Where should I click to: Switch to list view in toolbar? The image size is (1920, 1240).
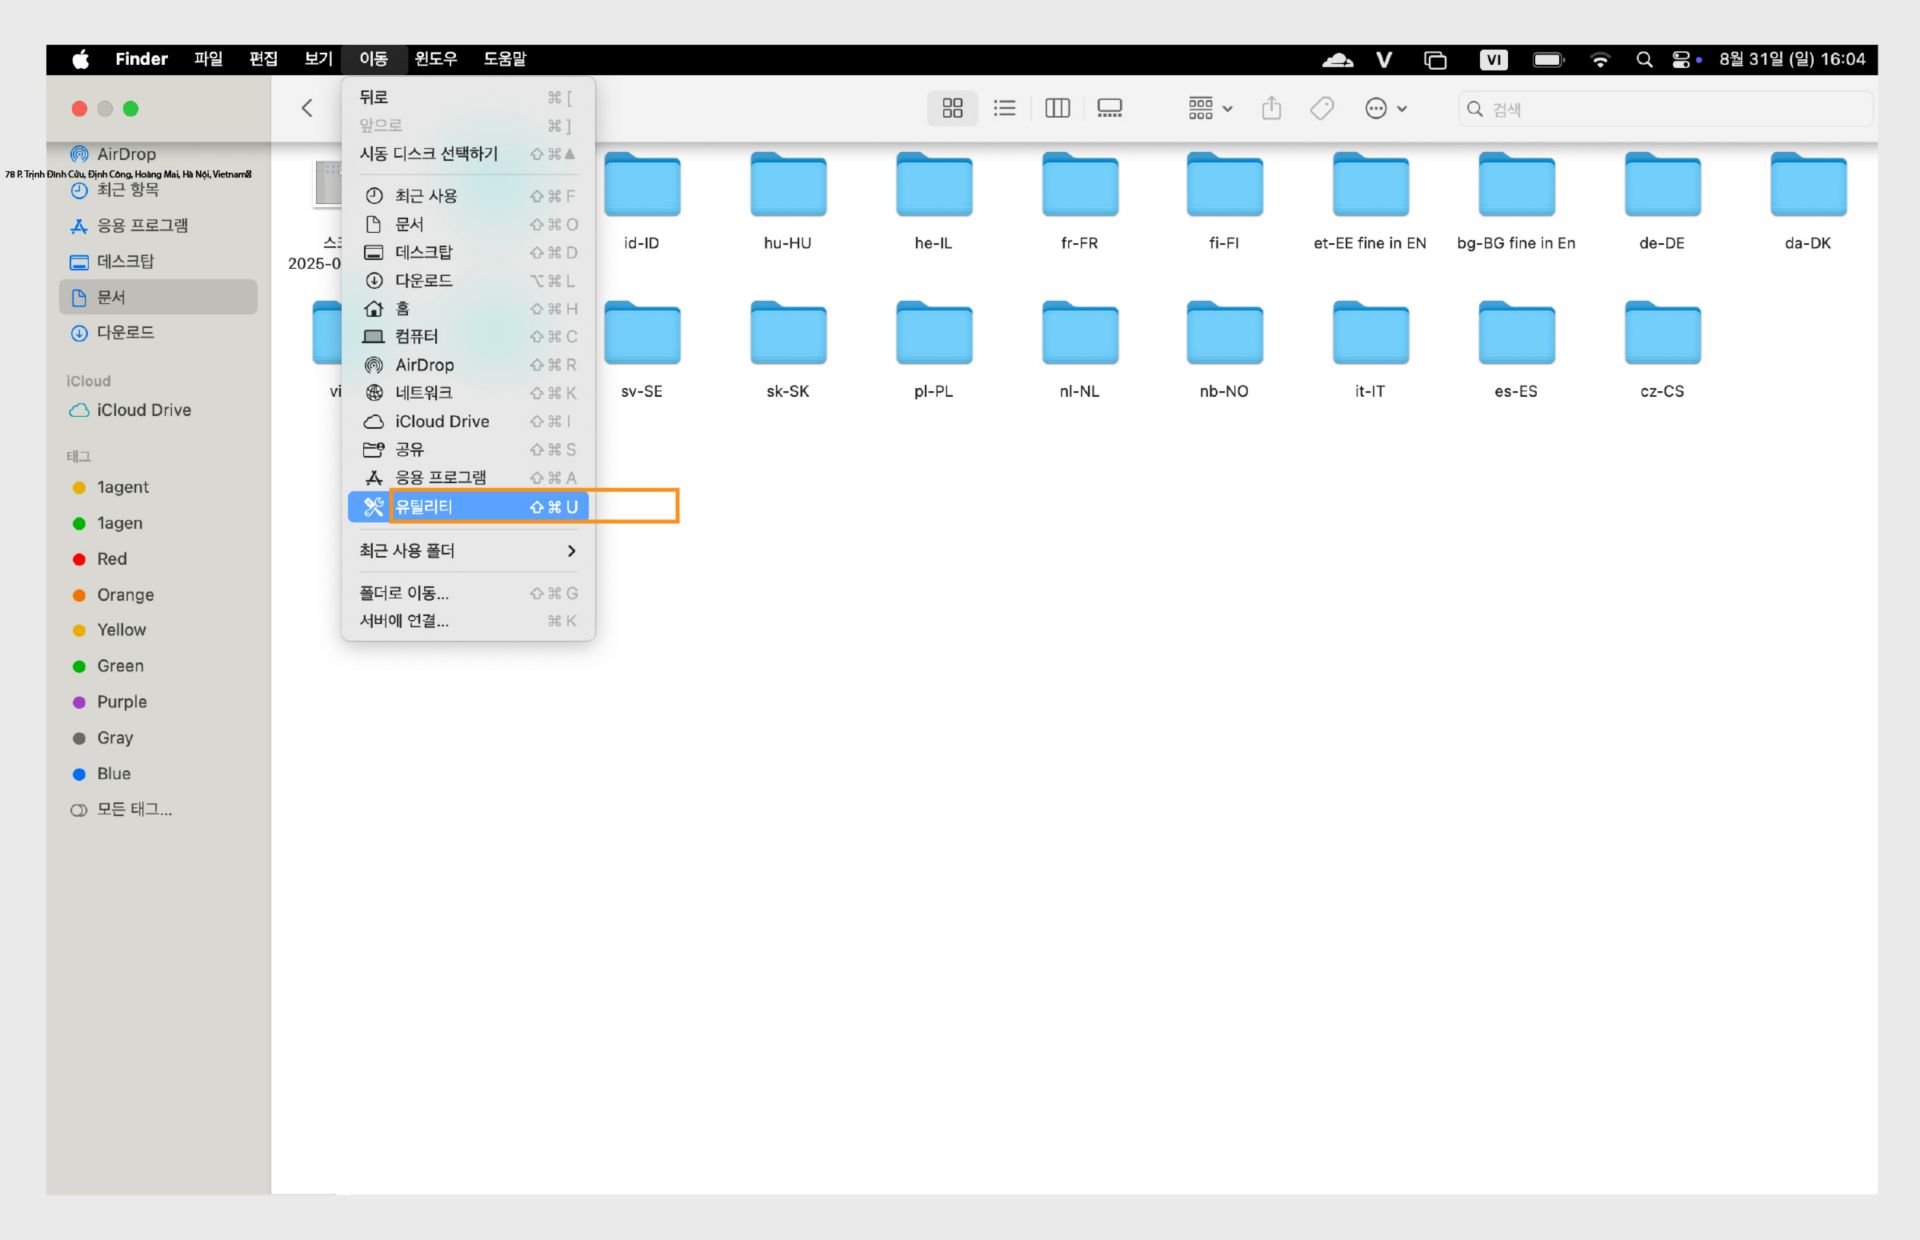pyautogui.click(x=1004, y=108)
